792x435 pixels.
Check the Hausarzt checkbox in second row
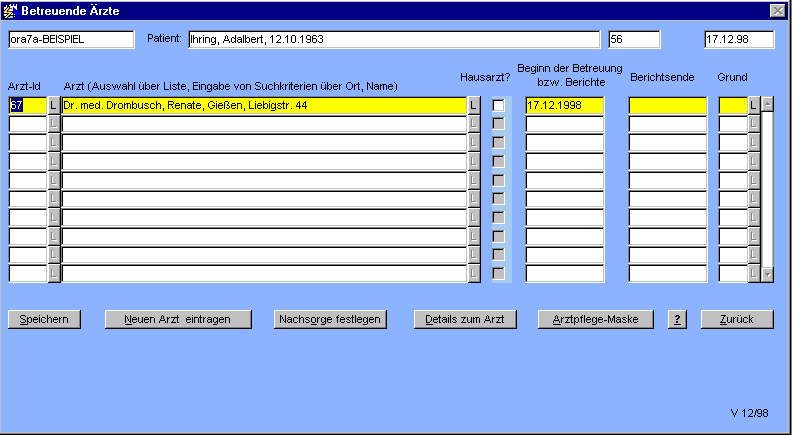pos(498,124)
